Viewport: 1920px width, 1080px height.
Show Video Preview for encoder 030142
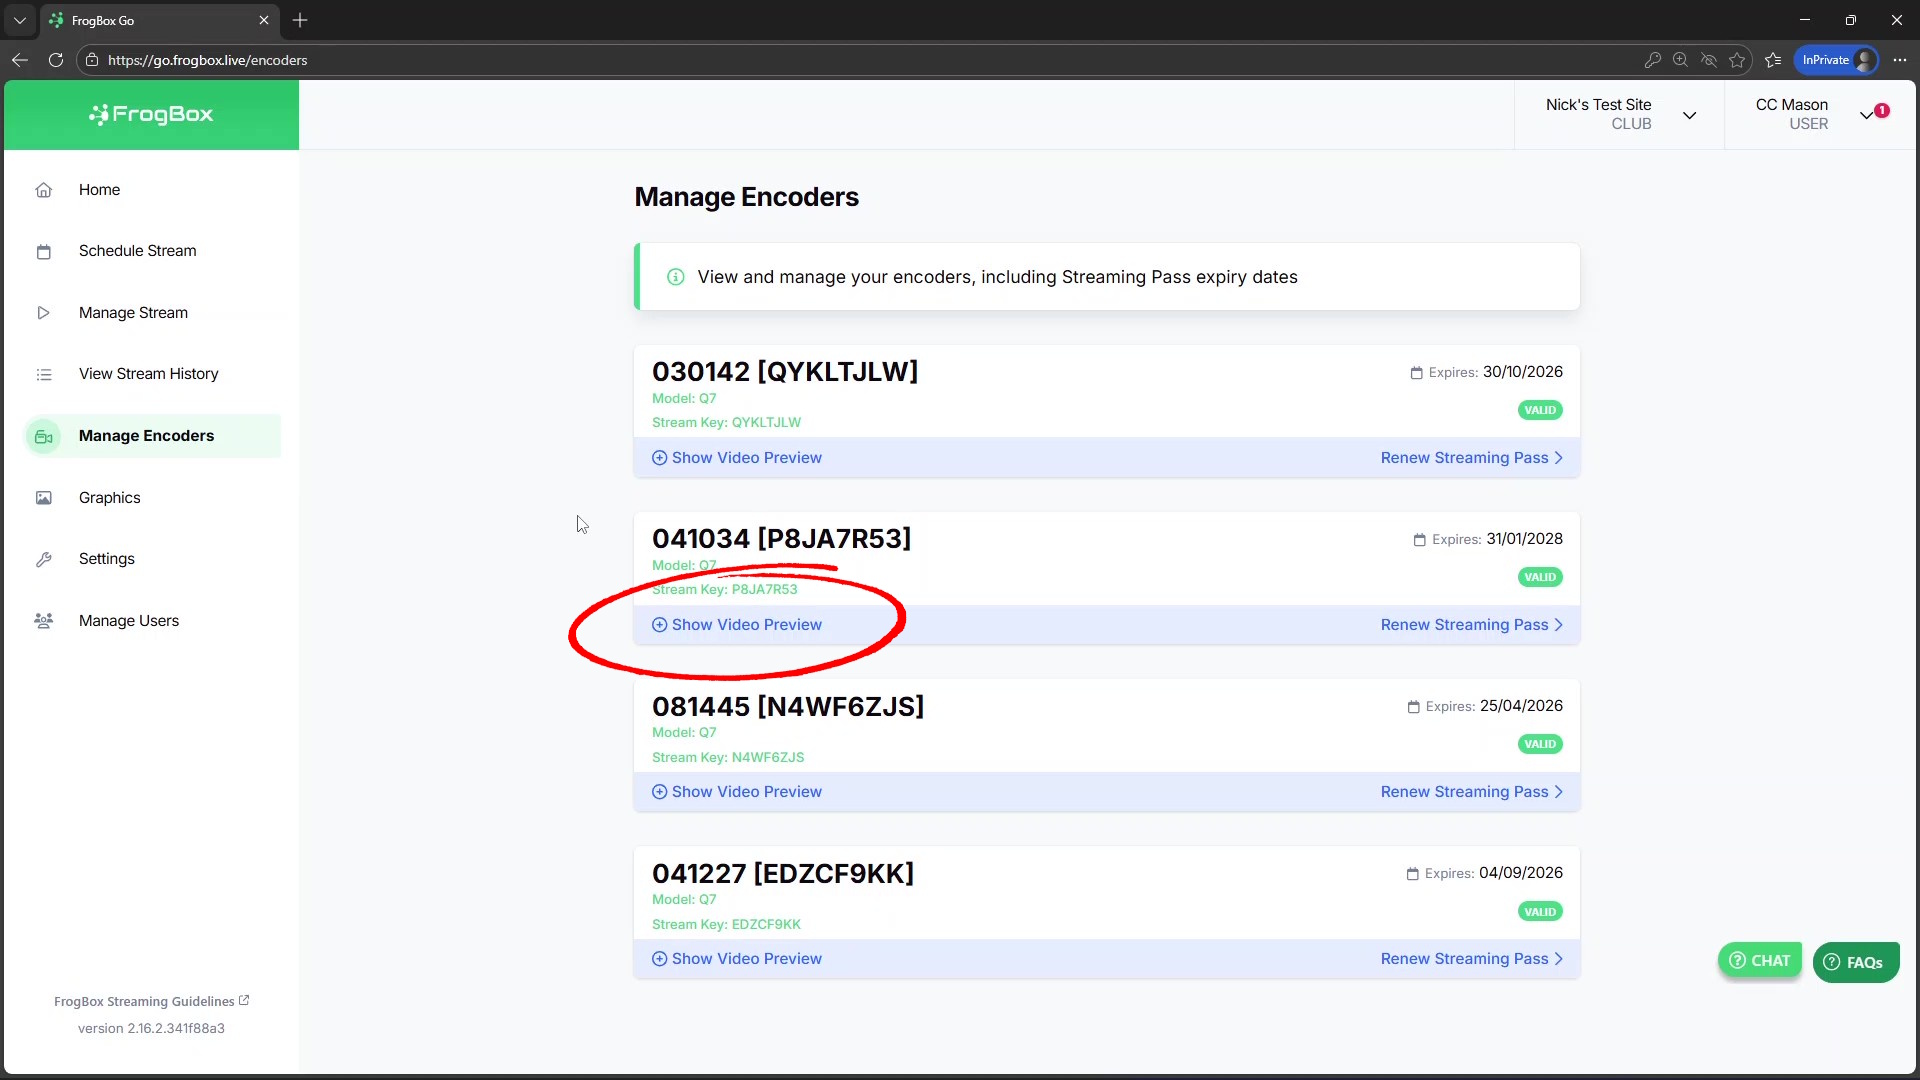coord(737,458)
